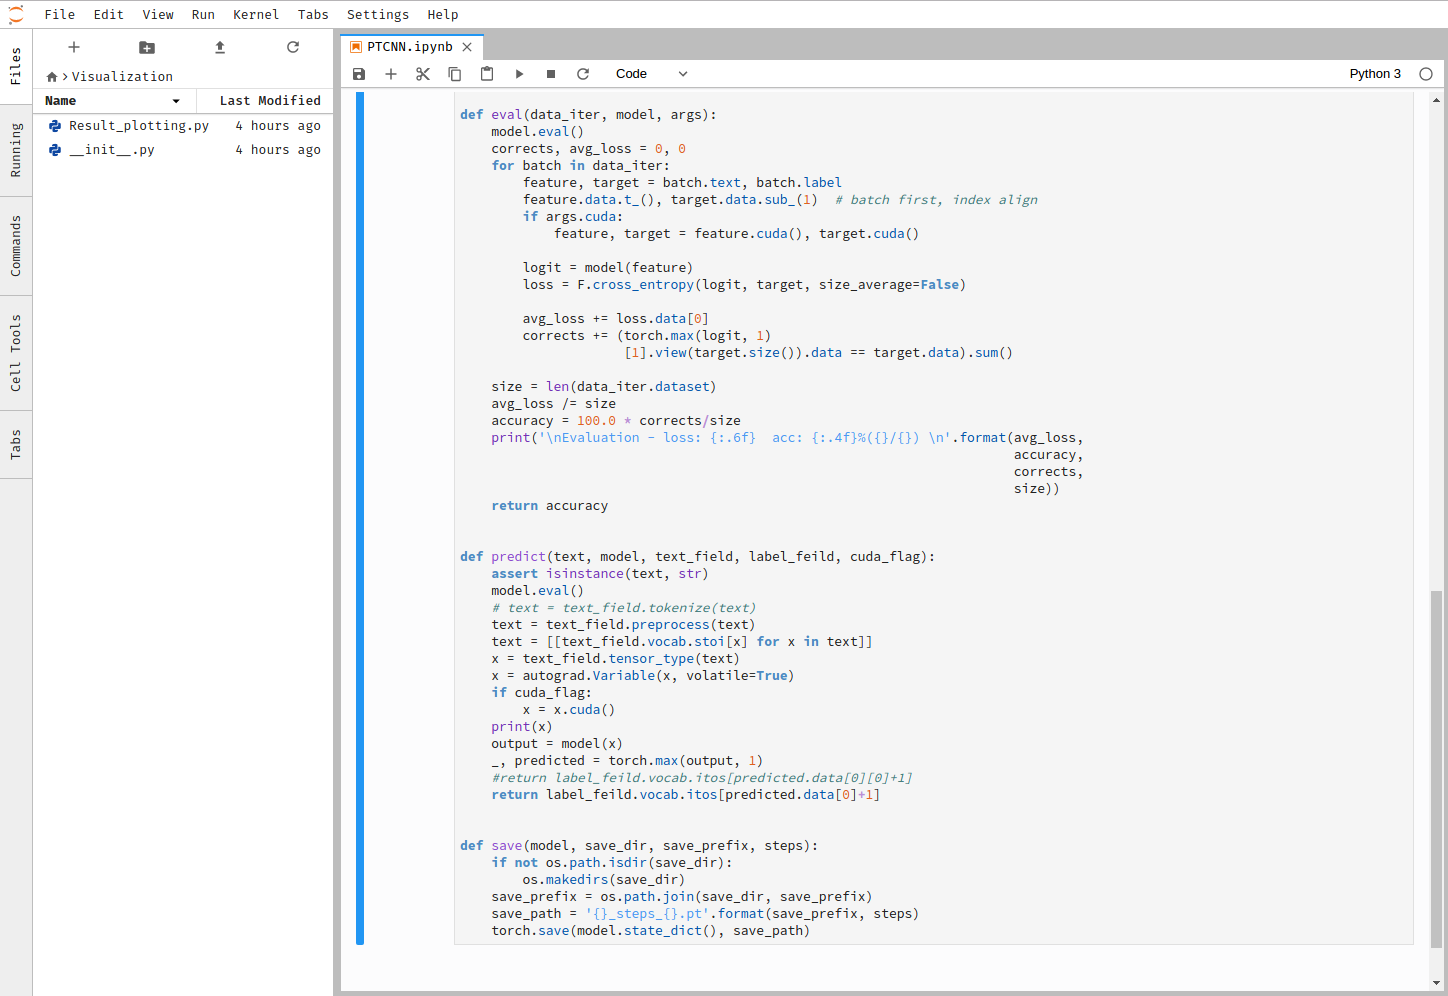Click on 'def save' line in code

pos(639,846)
